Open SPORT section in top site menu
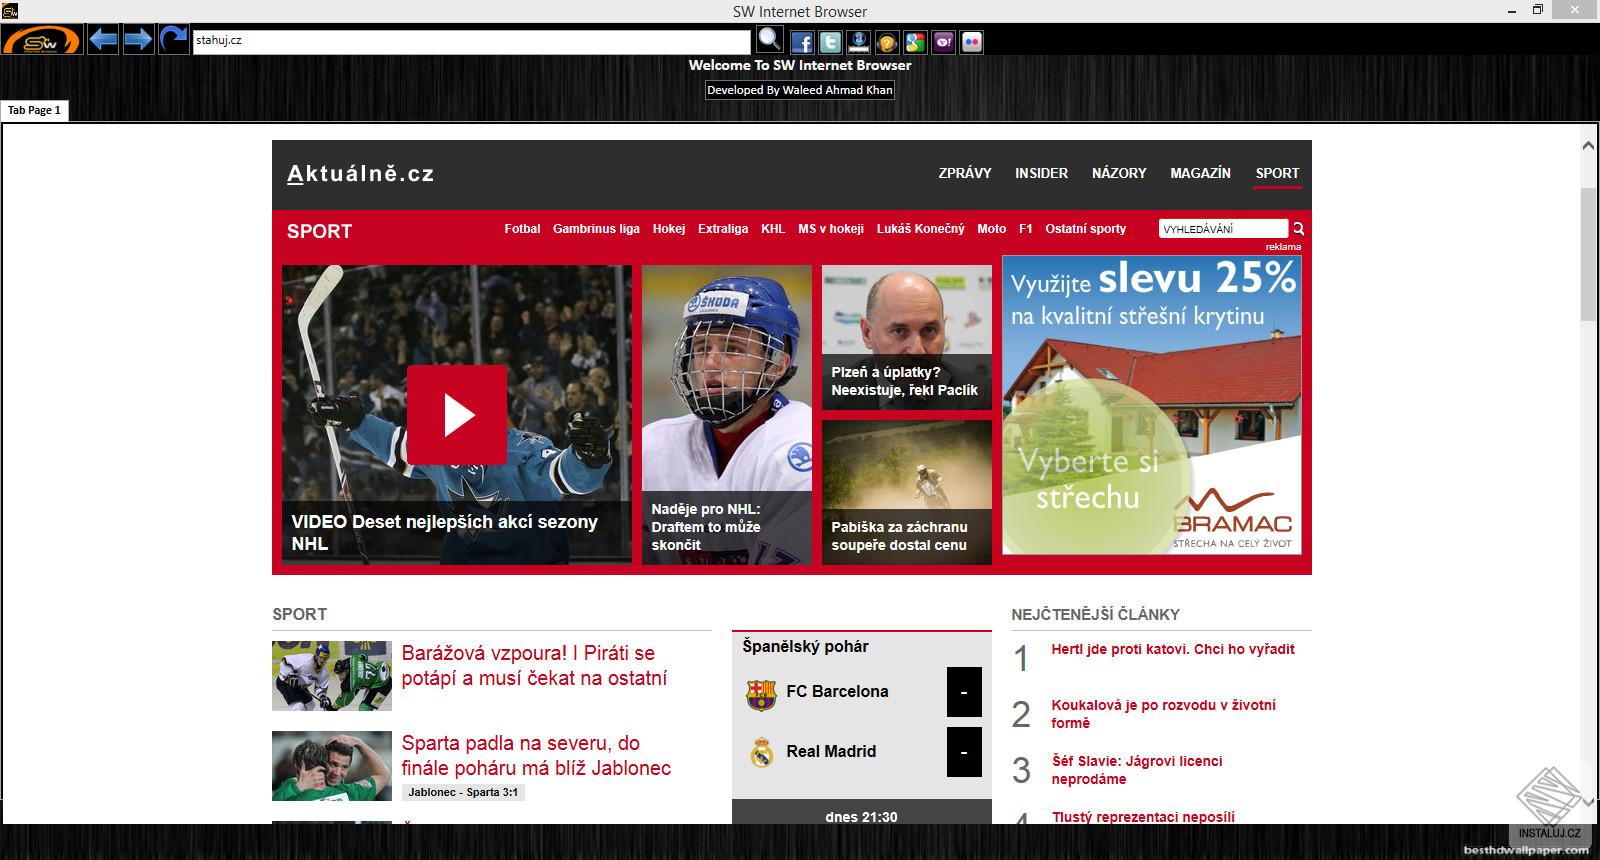The height and width of the screenshot is (860, 1600). [1277, 173]
